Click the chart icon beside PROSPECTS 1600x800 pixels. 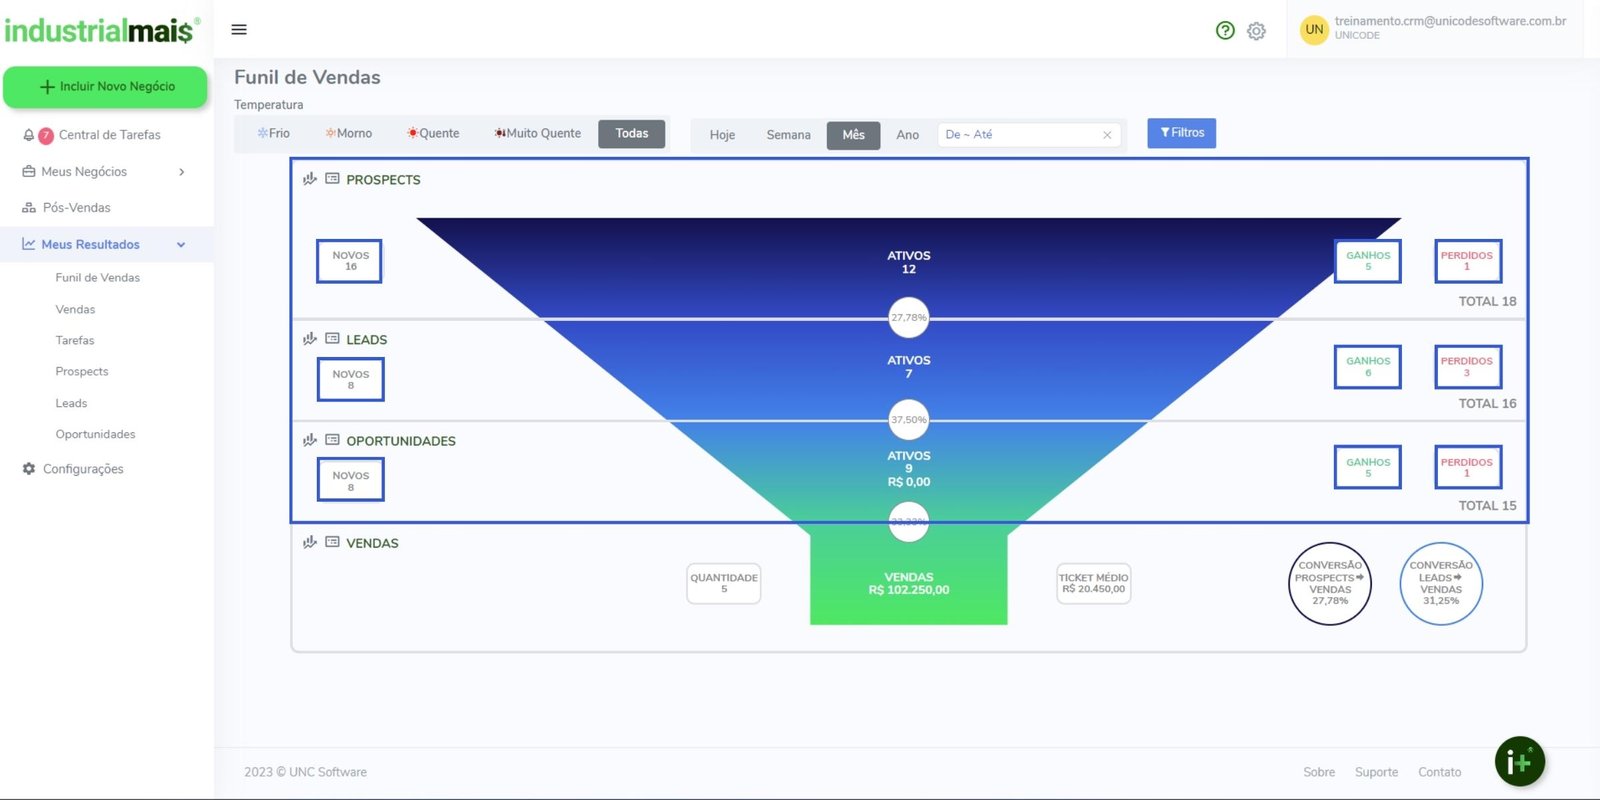pyautogui.click(x=310, y=179)
